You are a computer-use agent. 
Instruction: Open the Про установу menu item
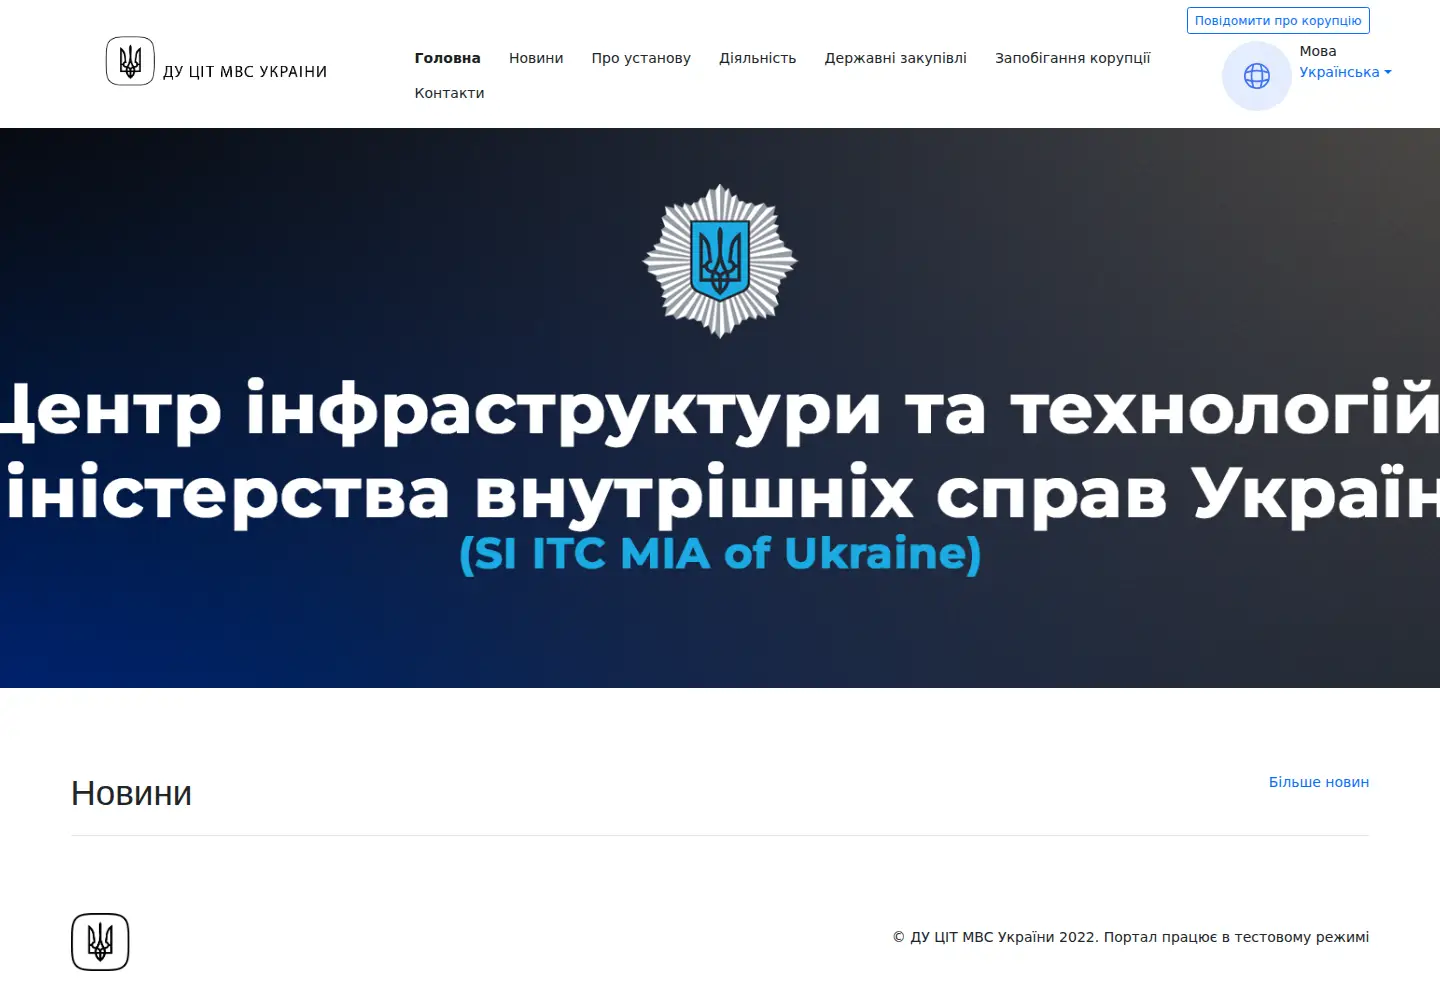(x=641, y=58)
